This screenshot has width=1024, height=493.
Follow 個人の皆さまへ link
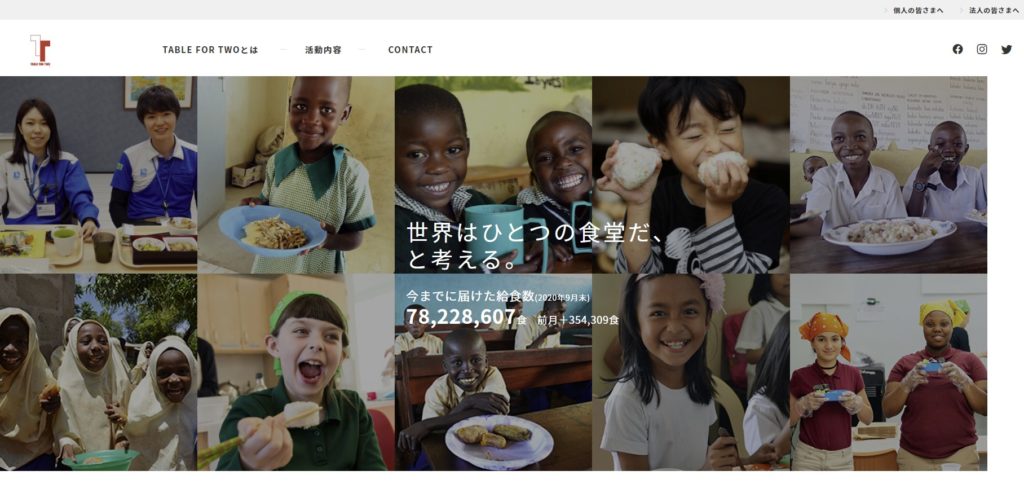(918, 10)
